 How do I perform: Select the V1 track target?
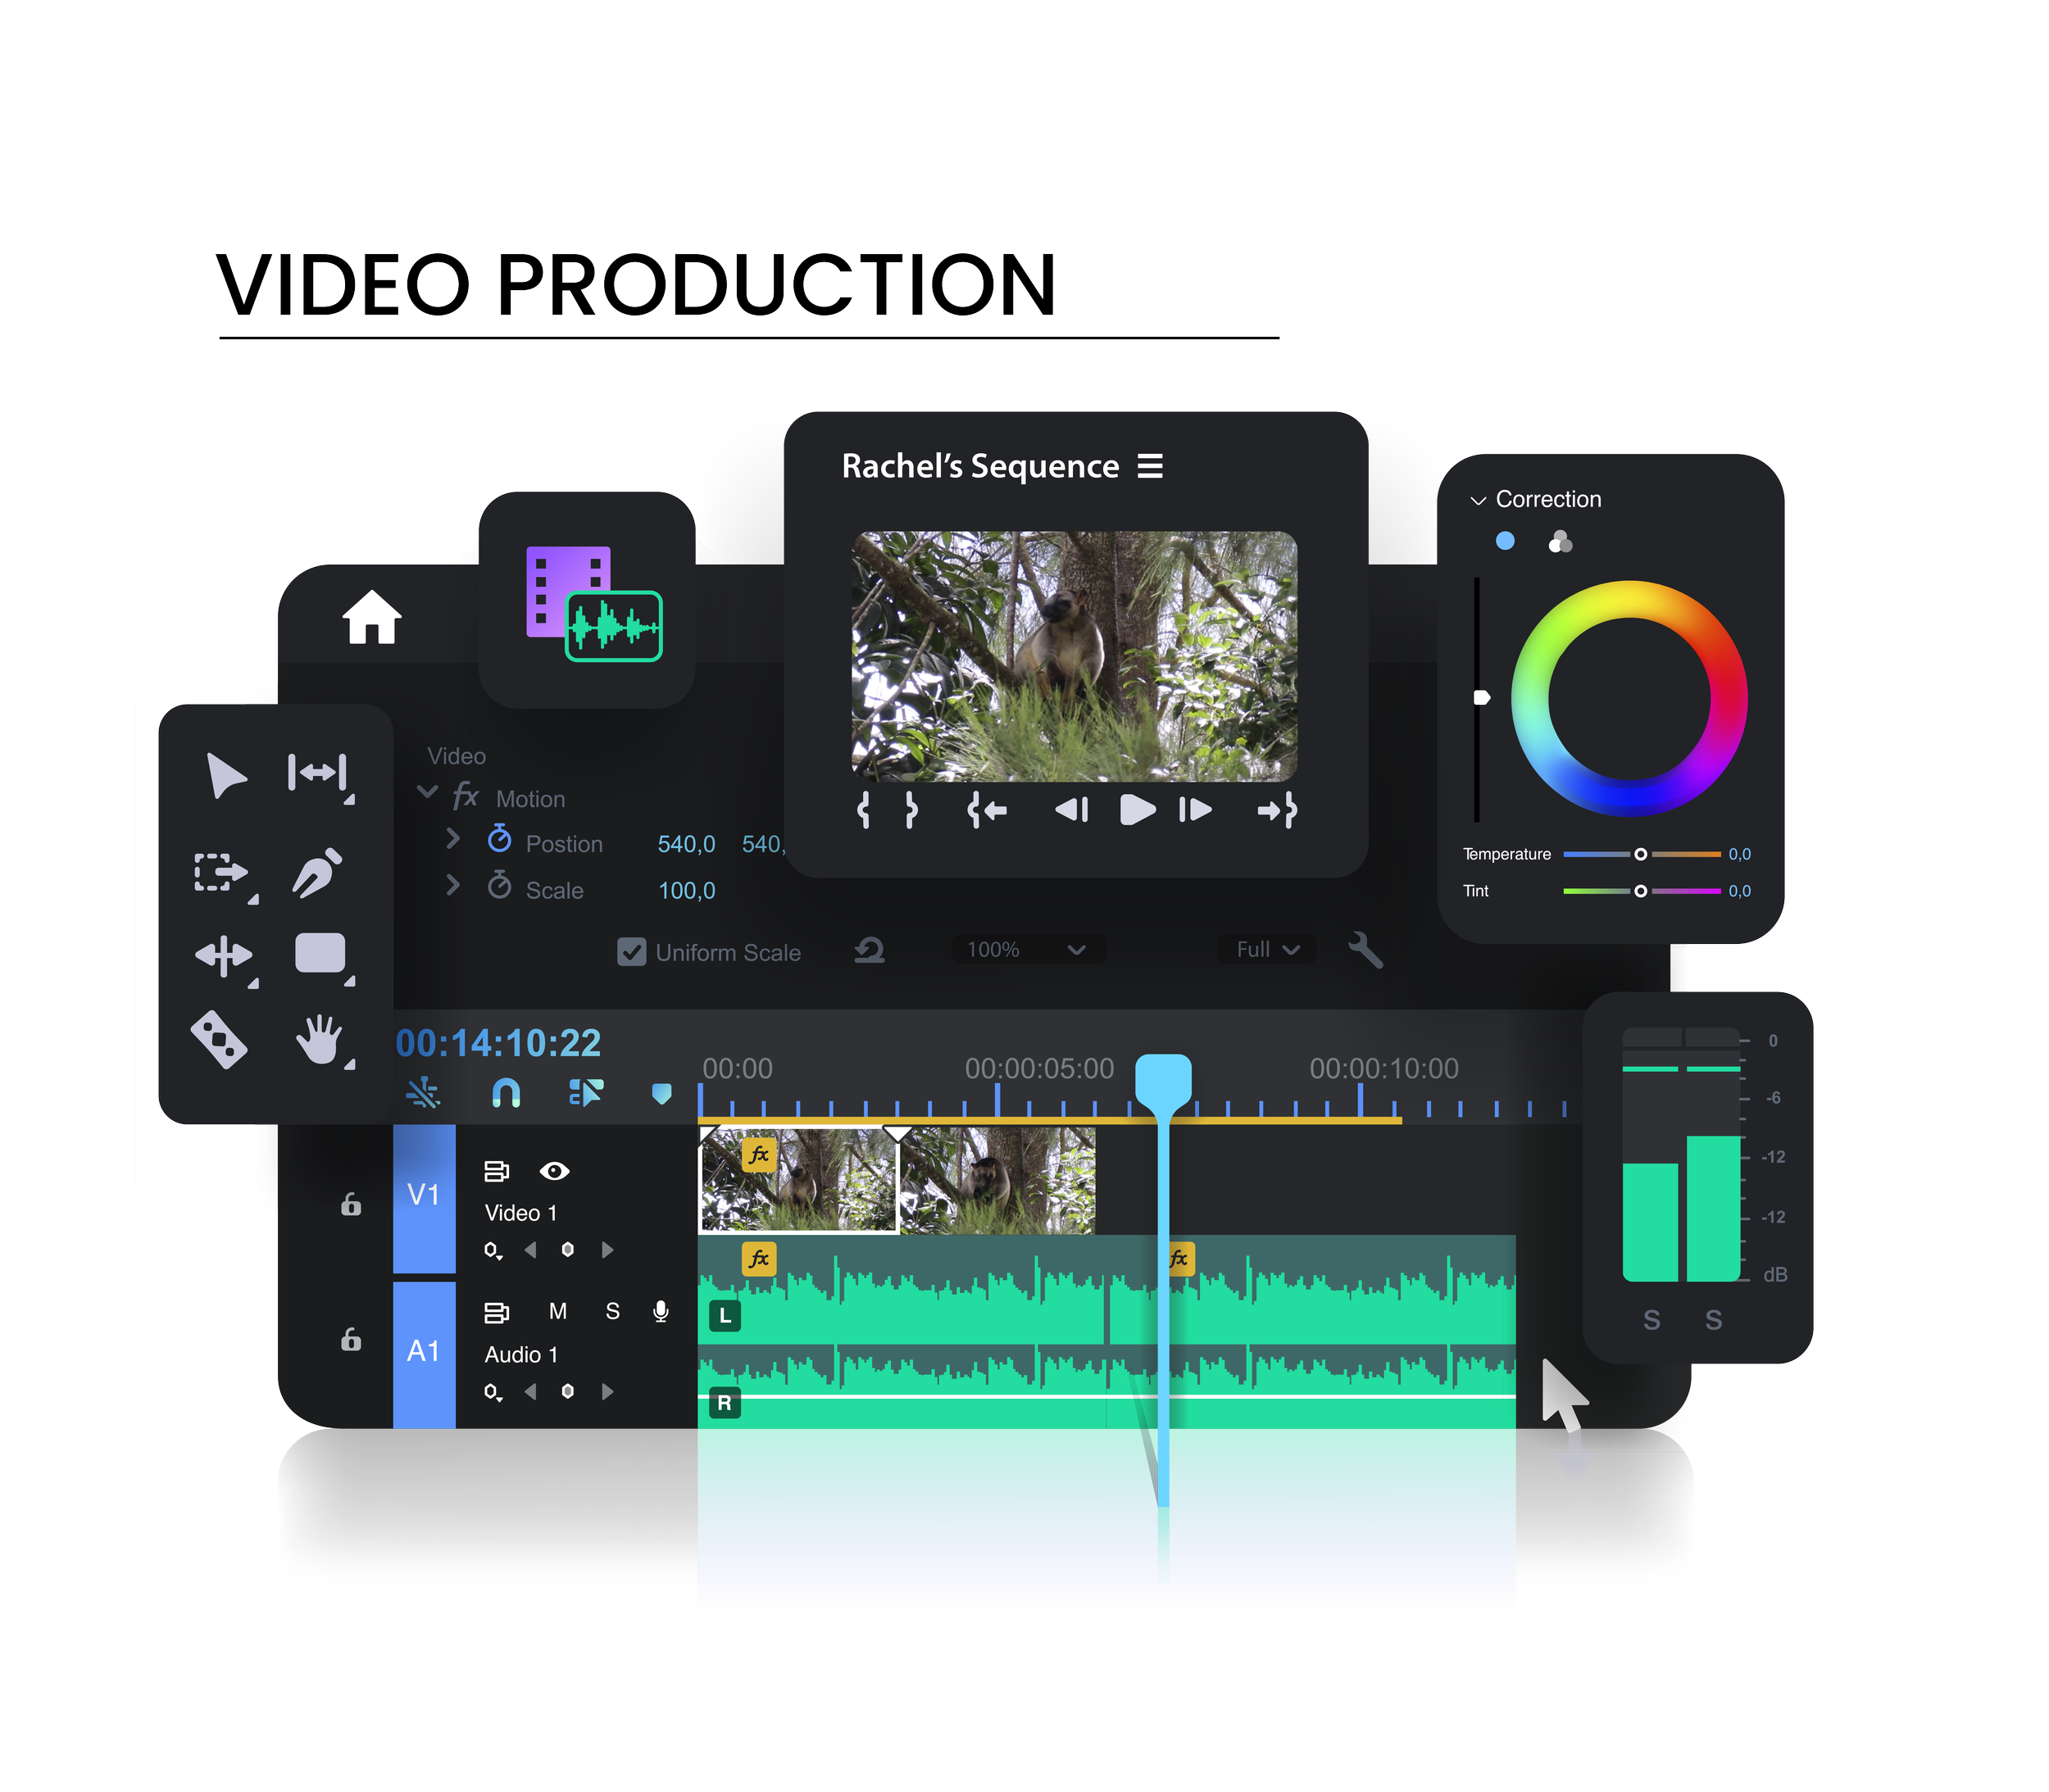point(424,1196)
